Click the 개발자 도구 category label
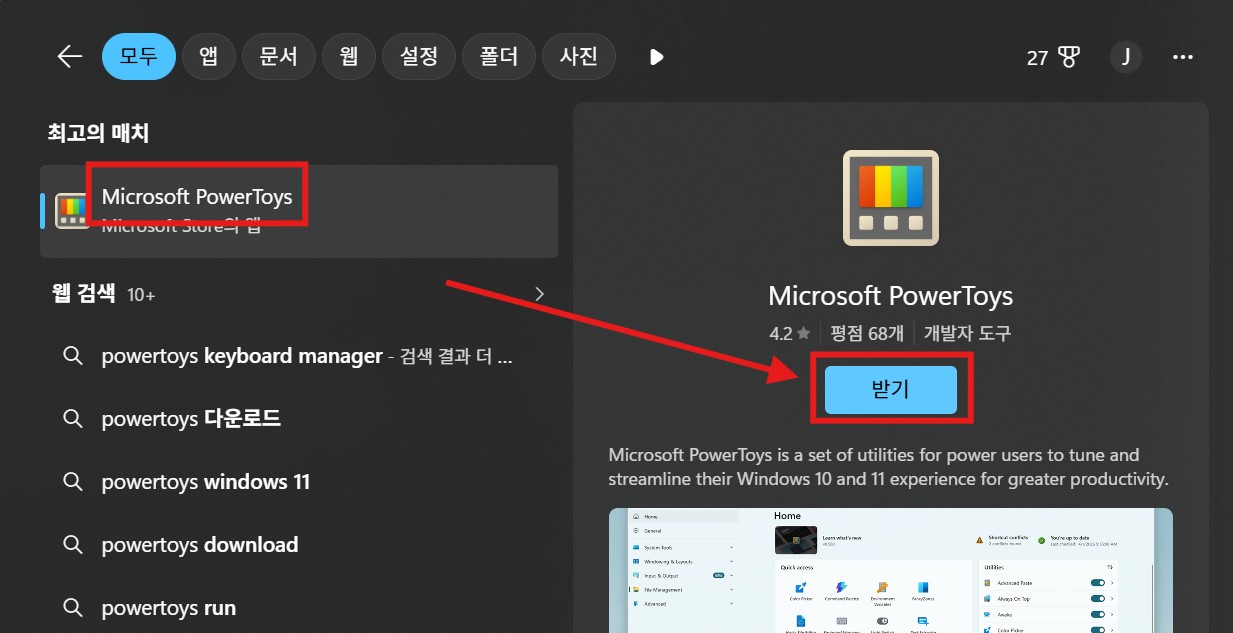 coord(967,333)
